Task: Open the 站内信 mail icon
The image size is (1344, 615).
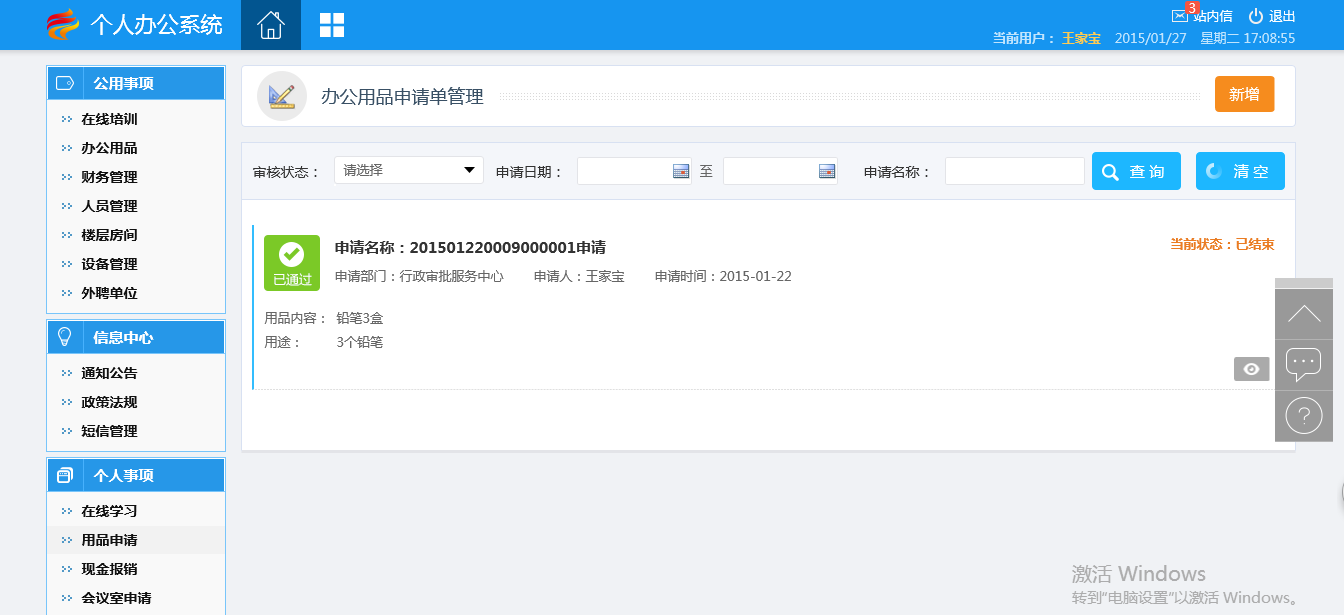Action: 1180,16
